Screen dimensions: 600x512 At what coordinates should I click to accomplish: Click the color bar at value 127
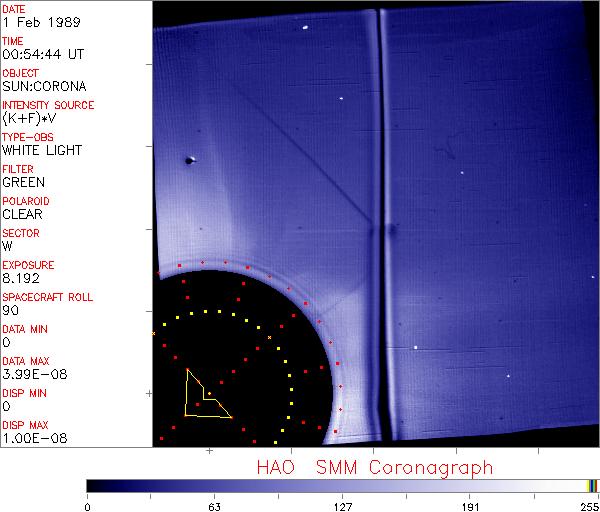point(342,486)
